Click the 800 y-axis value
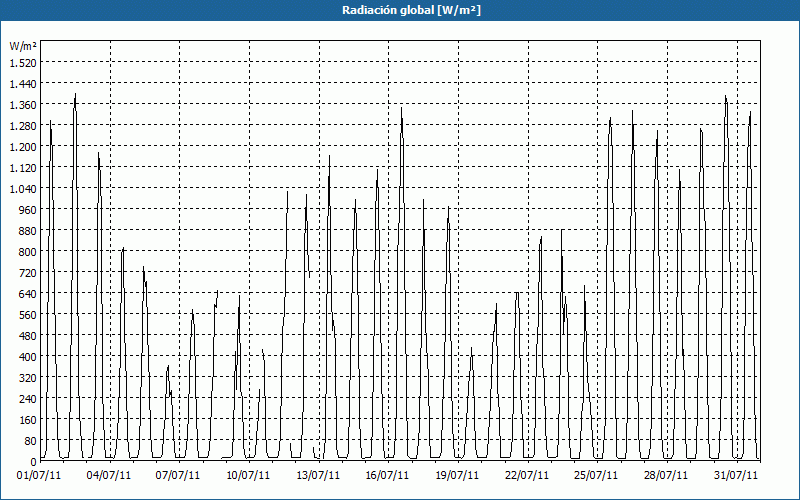 click(28, 252)
